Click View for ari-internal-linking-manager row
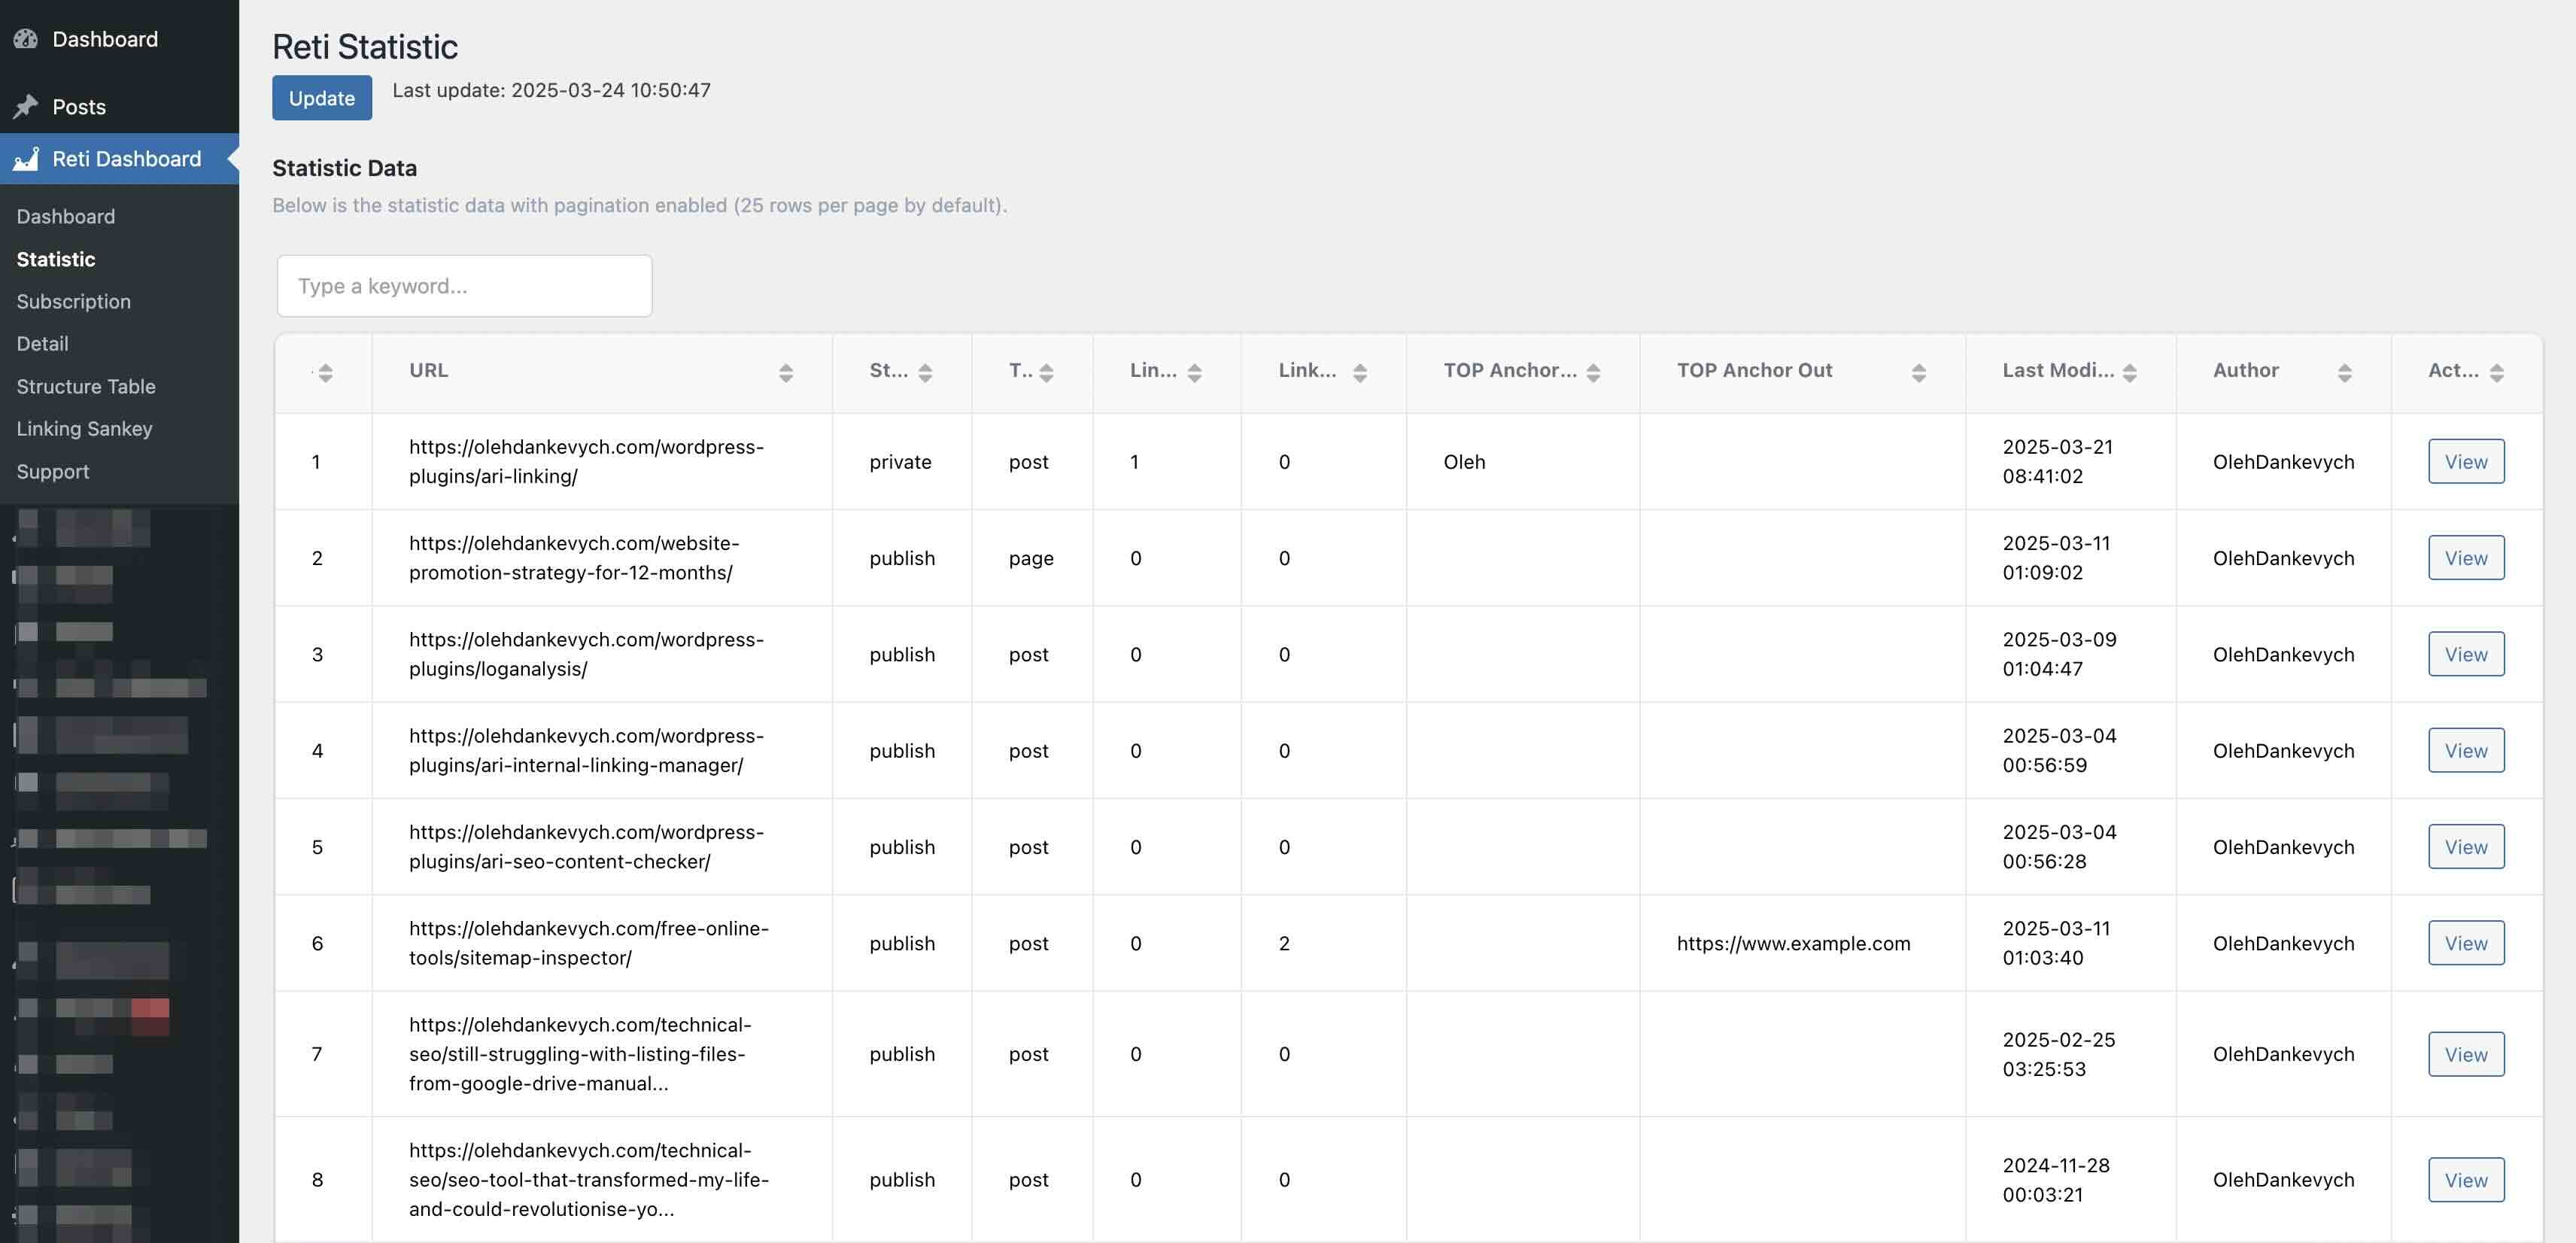This screenshot has height=1243, width=2576. coord(2466,750)
